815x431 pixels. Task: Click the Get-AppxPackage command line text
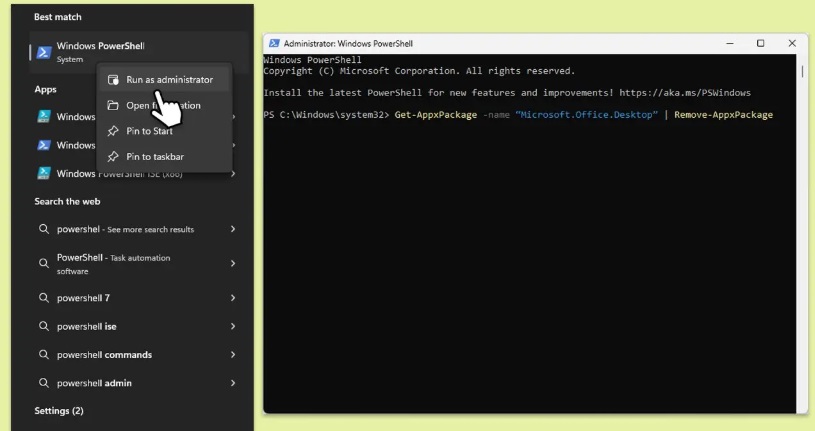(518, 115)
